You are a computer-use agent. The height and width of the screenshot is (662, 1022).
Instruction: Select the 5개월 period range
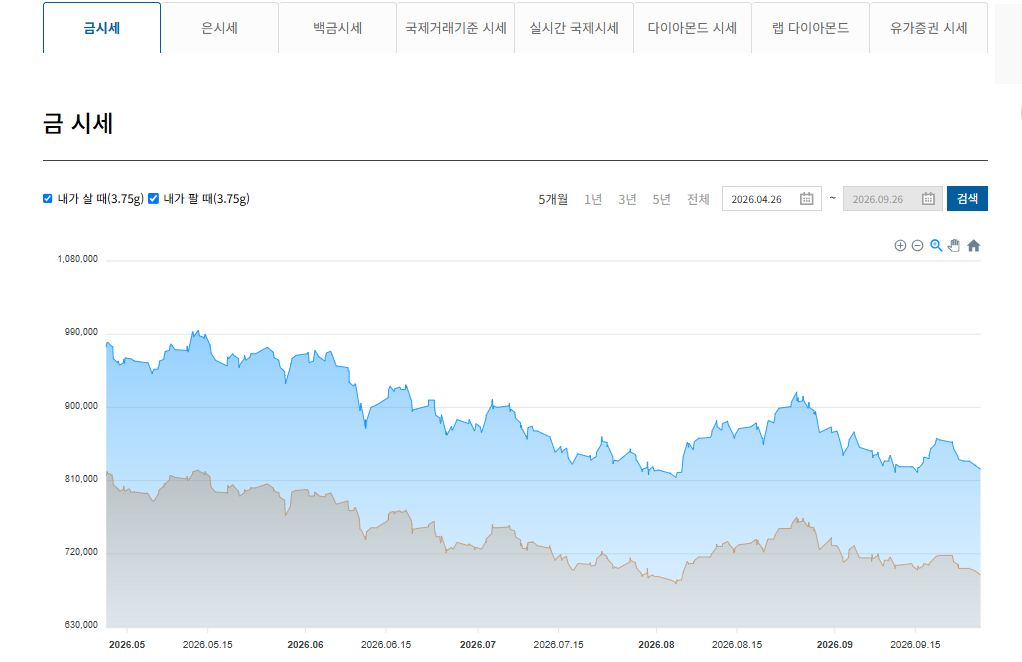coord(553,199)
